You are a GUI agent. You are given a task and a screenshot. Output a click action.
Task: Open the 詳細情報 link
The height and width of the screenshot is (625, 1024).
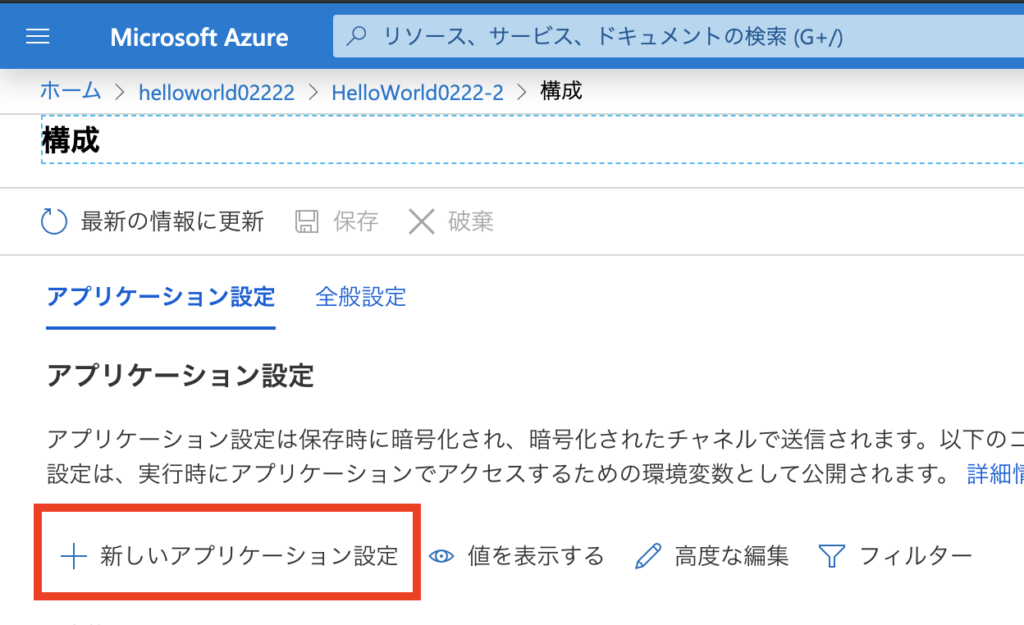[995, 474]
